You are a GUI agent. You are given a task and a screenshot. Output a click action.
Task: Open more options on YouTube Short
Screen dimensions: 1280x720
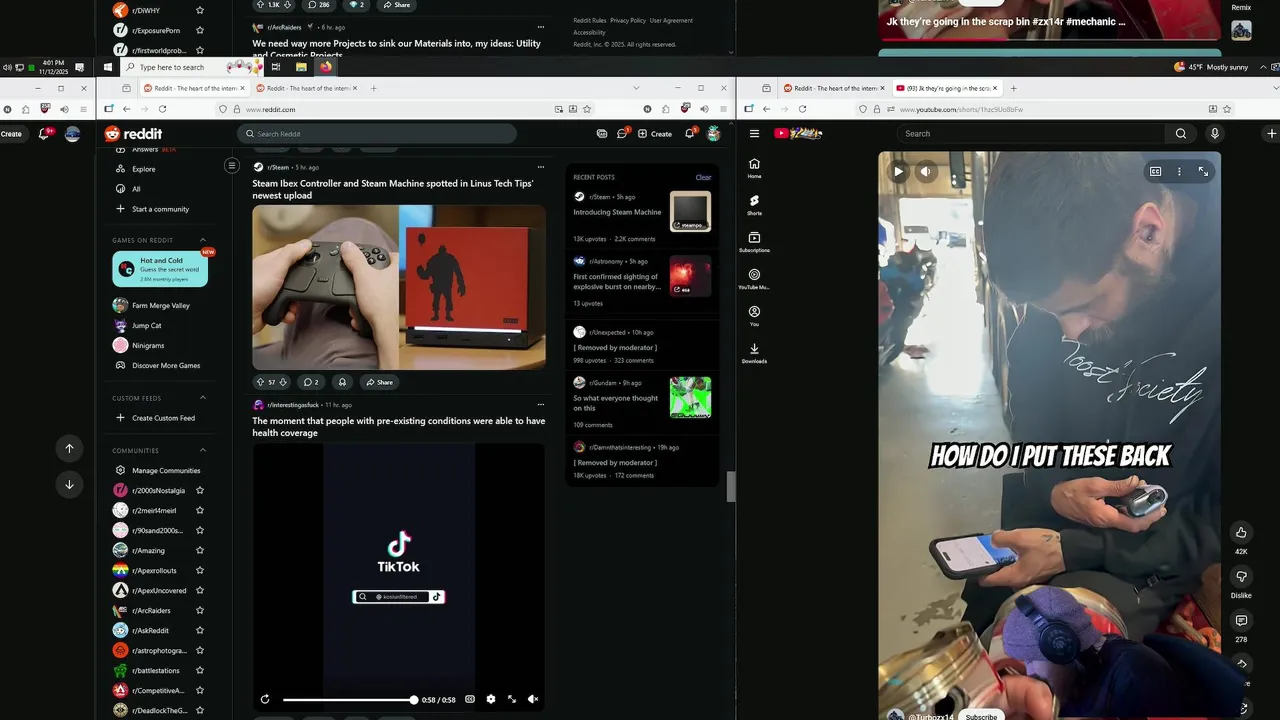(1179, 171)
